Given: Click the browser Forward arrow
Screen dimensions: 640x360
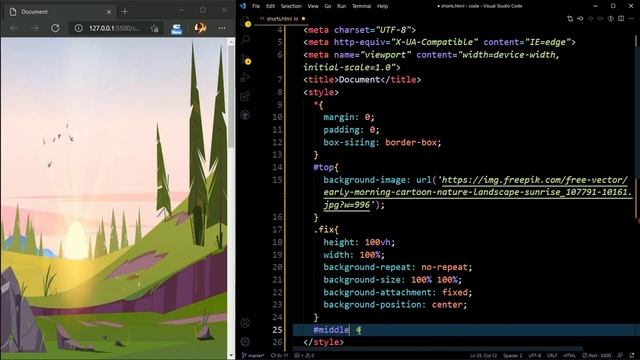Looking at the screenshot, I should click(35, 28).
